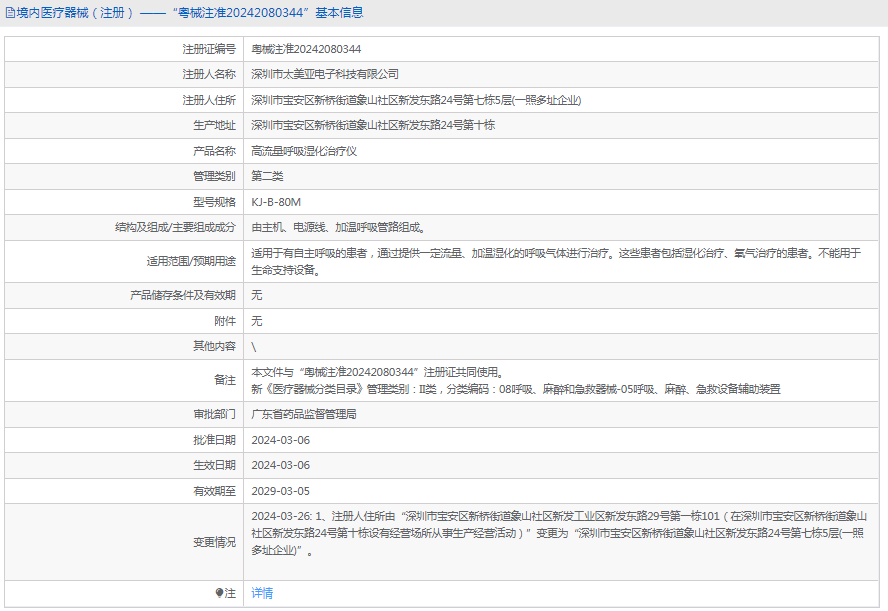
Task: Click the 变更情况 label
Action: click(214, 542)
